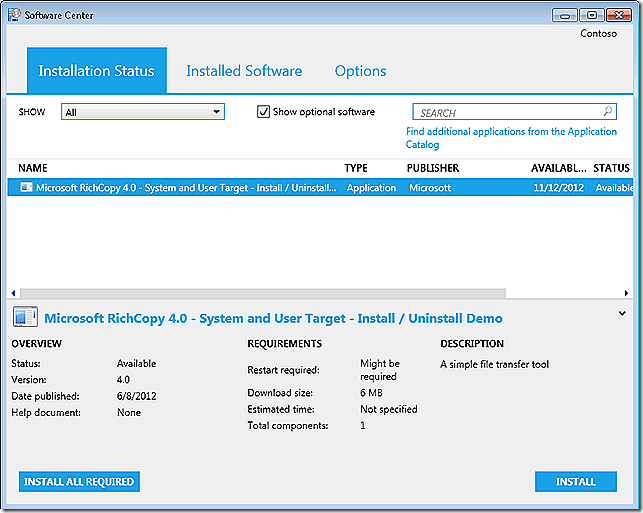Click INSTALL ALL REQUIRED button
Image resolution: width=643 pixels, height=513 pixels.
(x=79, y=481)
